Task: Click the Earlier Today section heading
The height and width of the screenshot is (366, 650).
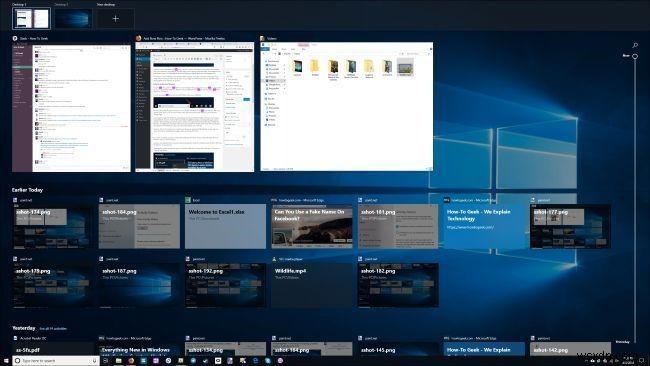Action: pyautogui.click(x=27, y=190)
